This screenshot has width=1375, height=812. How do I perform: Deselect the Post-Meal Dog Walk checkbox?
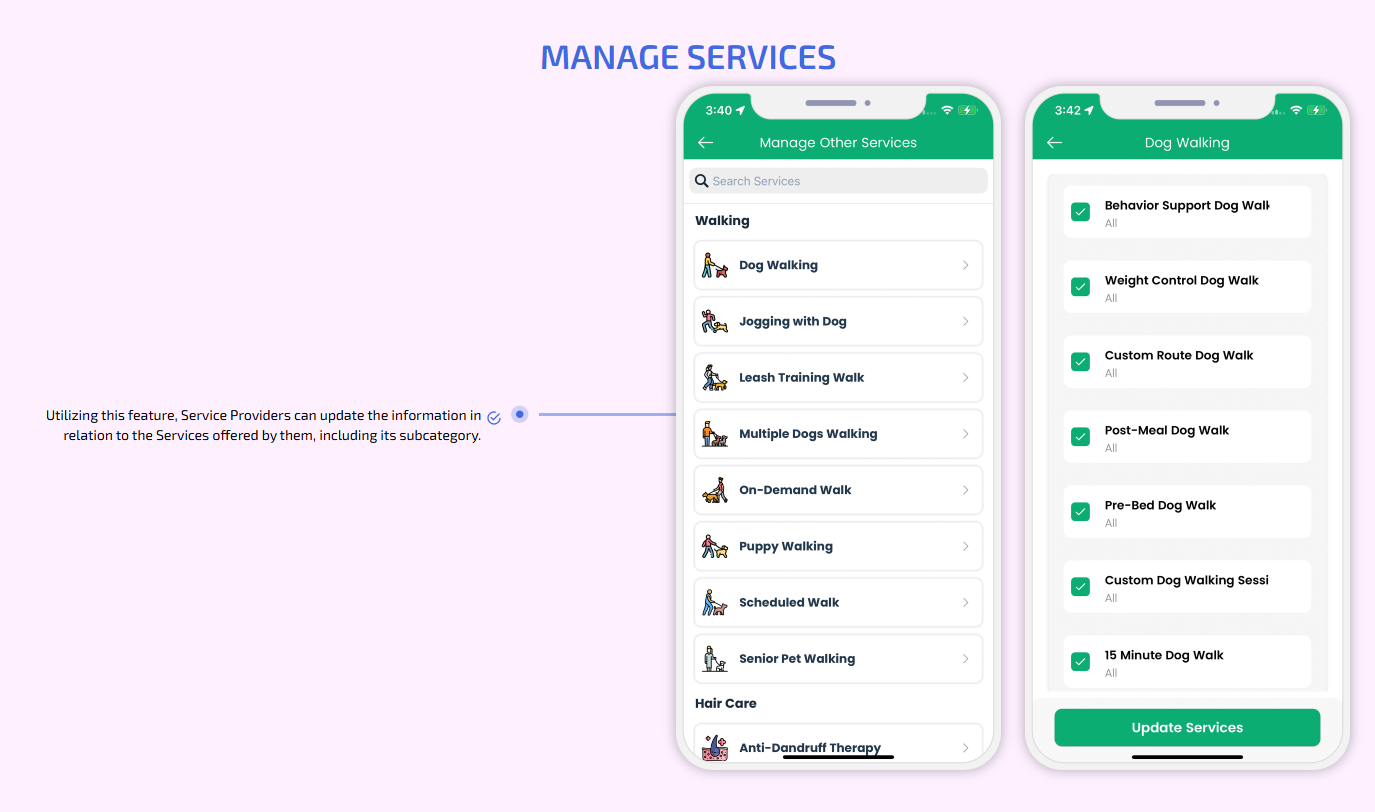1080,437
